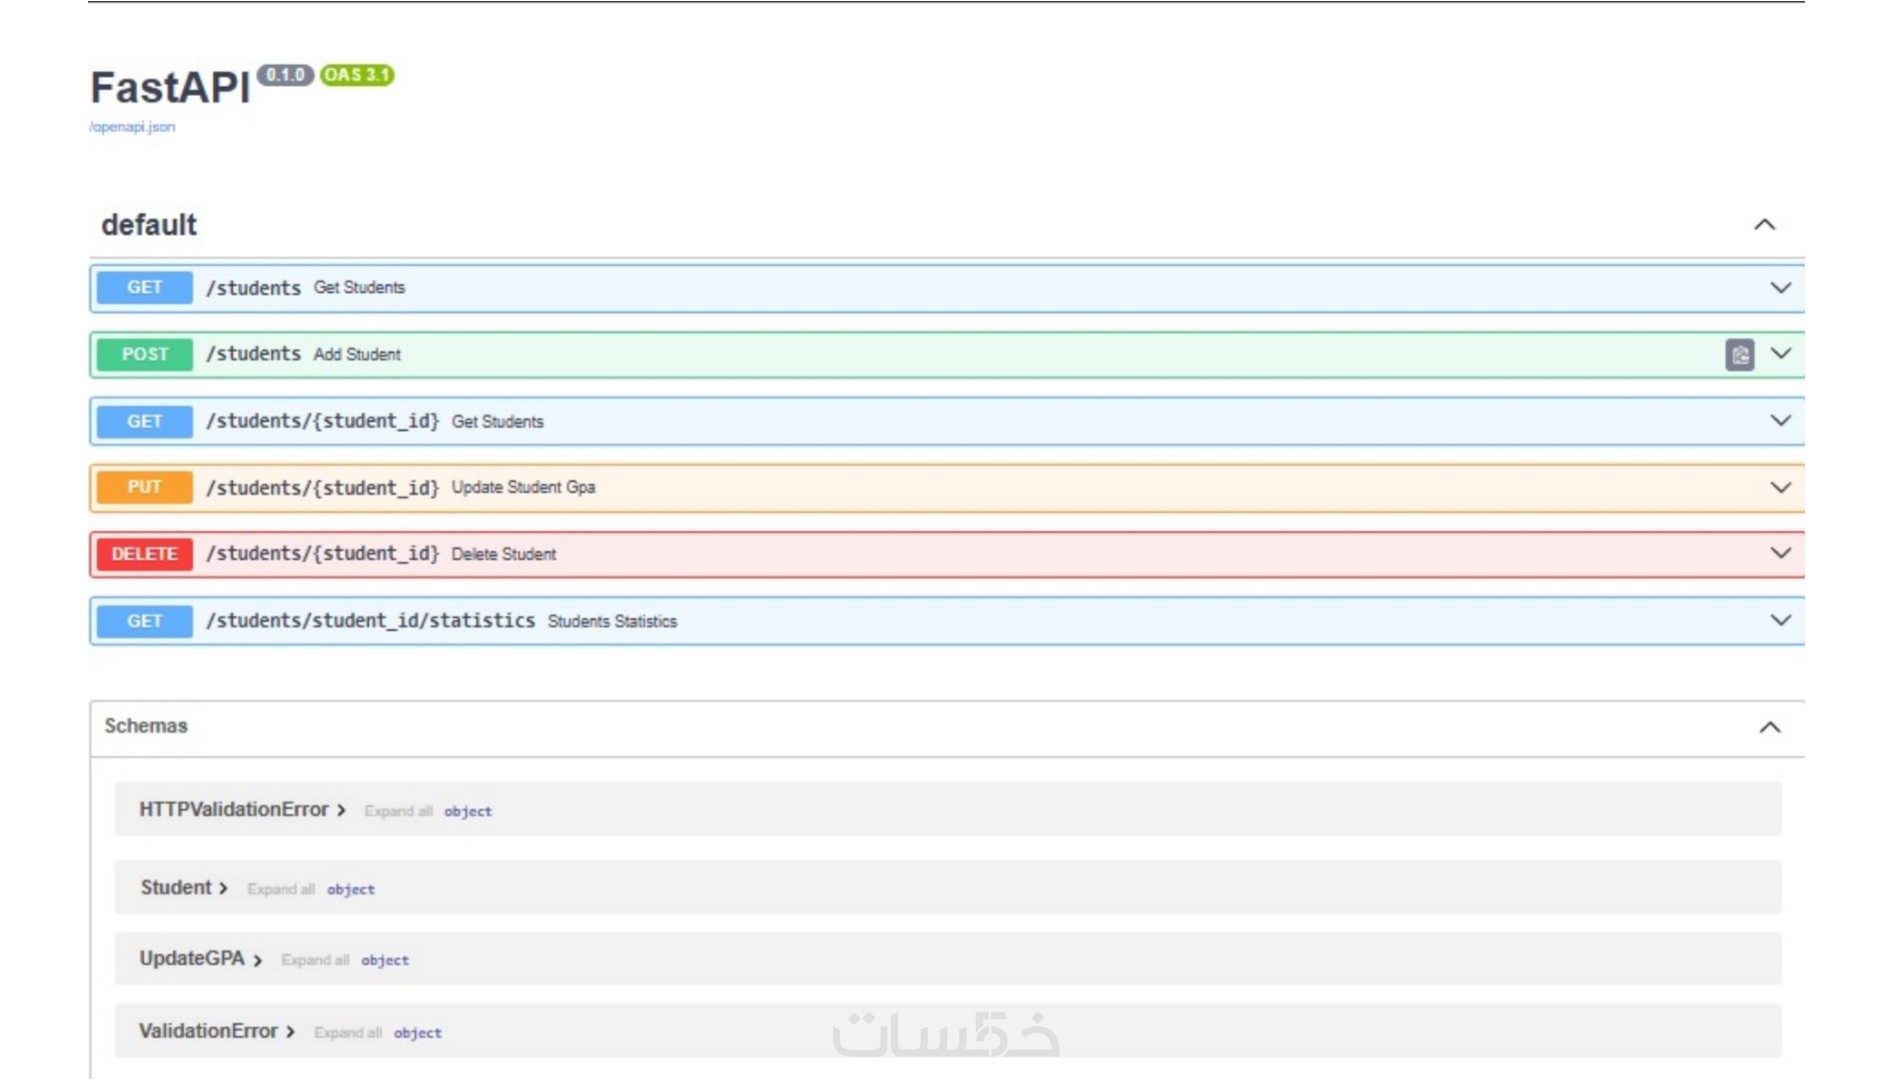Click the /students path in the POST row
This screenshot has width=1893, height=1080.
pos(253,354)
